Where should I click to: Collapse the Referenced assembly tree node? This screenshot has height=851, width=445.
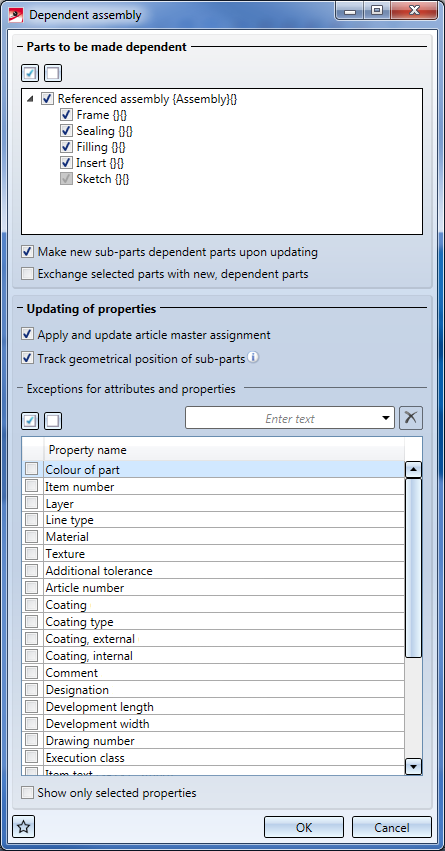(x=29, y=99)
